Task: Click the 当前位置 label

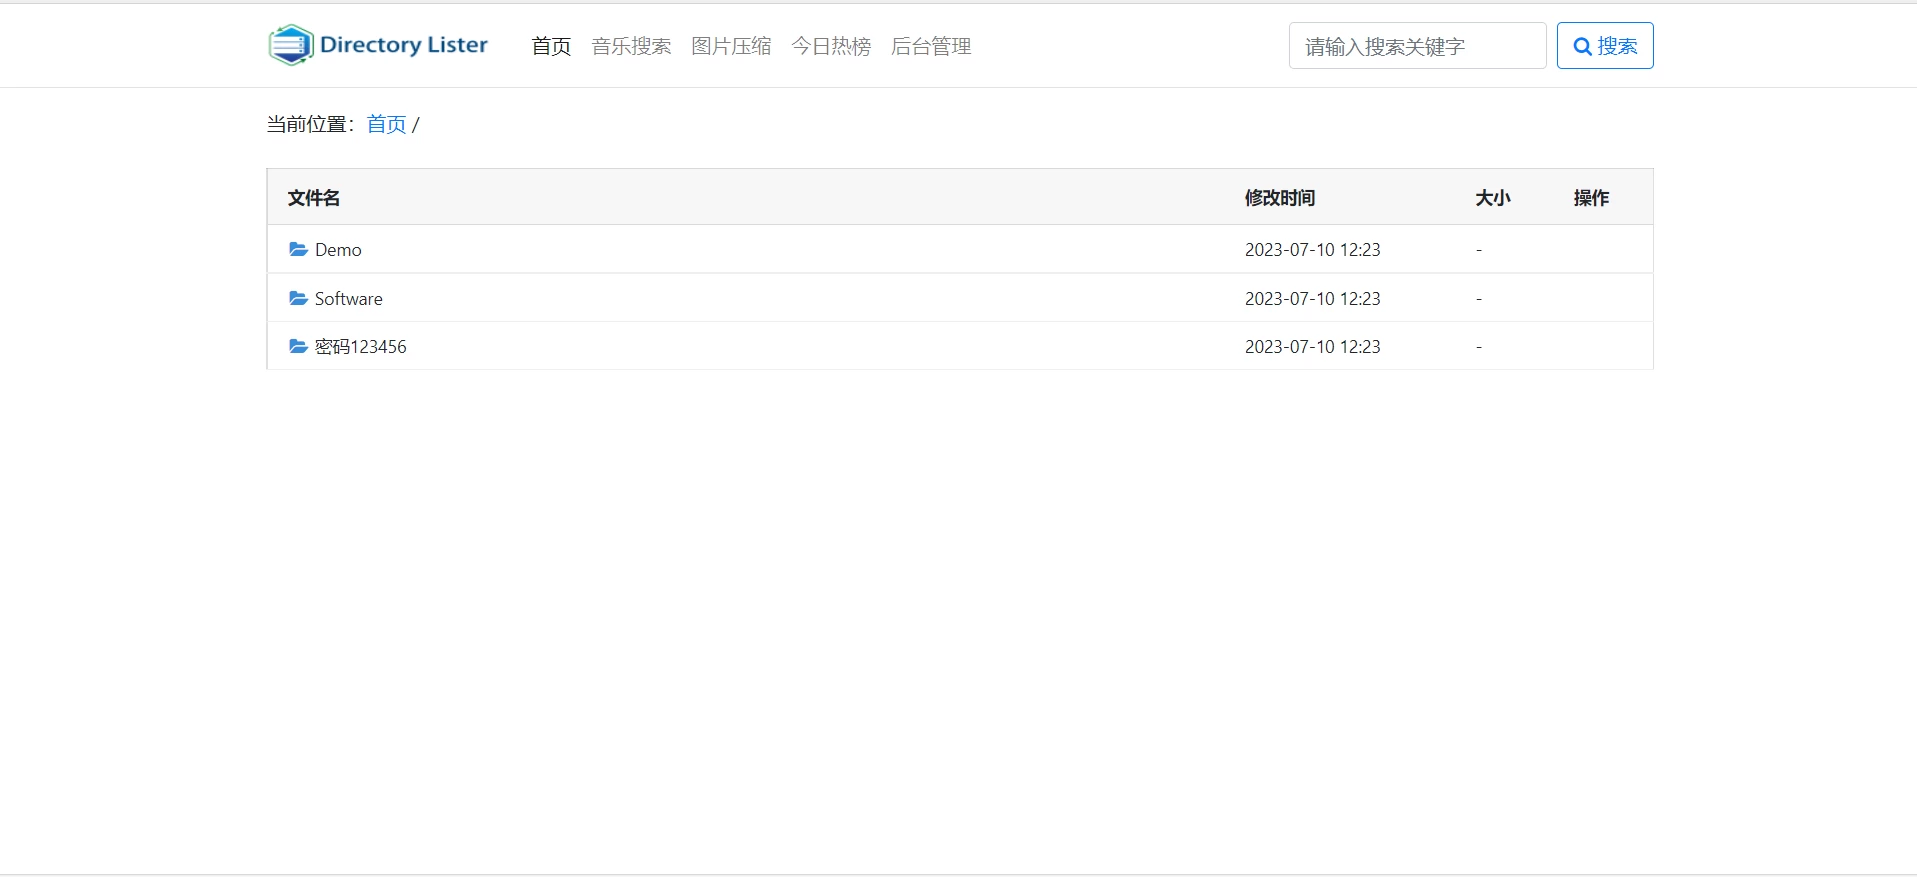Action: click(311, 124)
